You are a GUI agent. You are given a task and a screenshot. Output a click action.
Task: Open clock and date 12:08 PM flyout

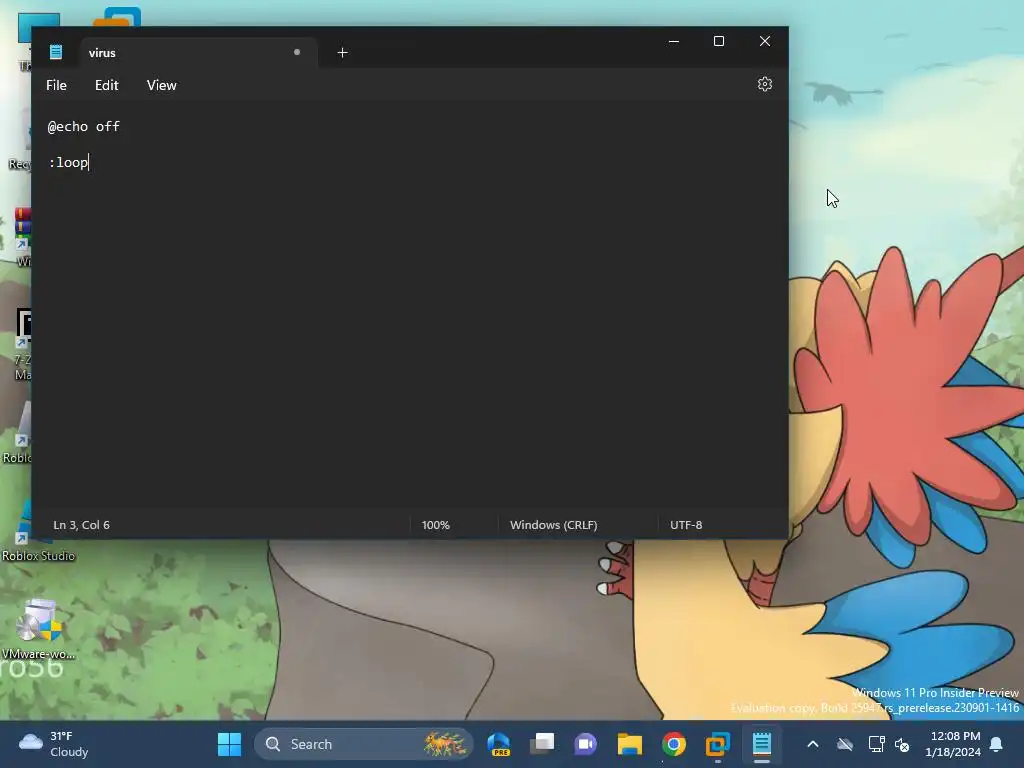[x=953, y=744]
